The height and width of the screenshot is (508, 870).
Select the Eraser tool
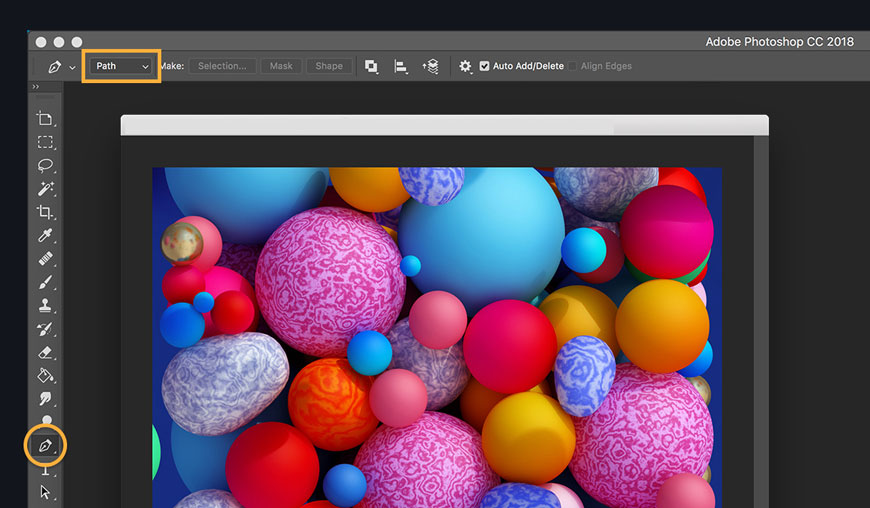tap(45, 352)
